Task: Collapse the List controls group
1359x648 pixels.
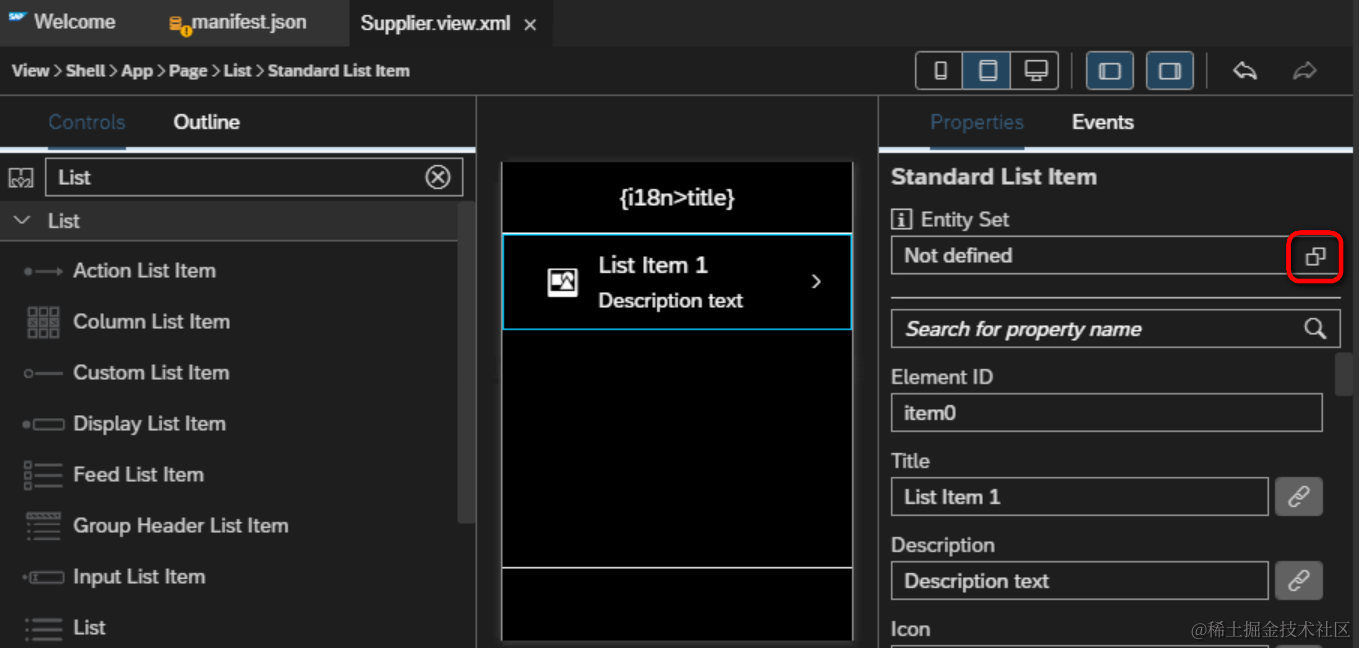Action: coord(23,221)
